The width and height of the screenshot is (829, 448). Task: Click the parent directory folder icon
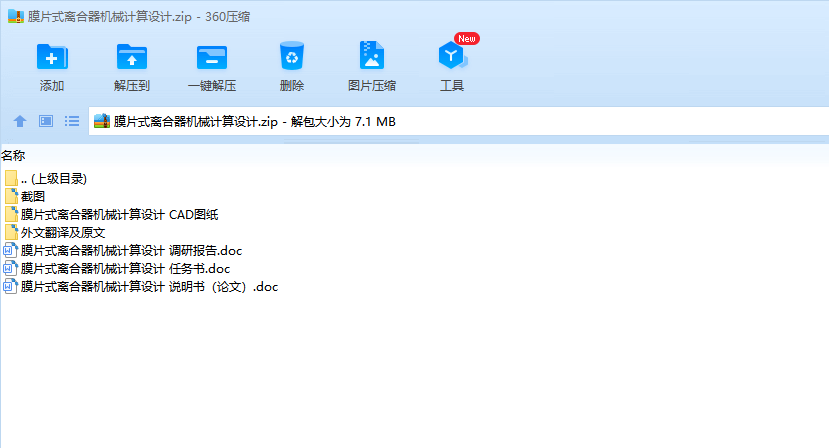click(x=11, y=178)
